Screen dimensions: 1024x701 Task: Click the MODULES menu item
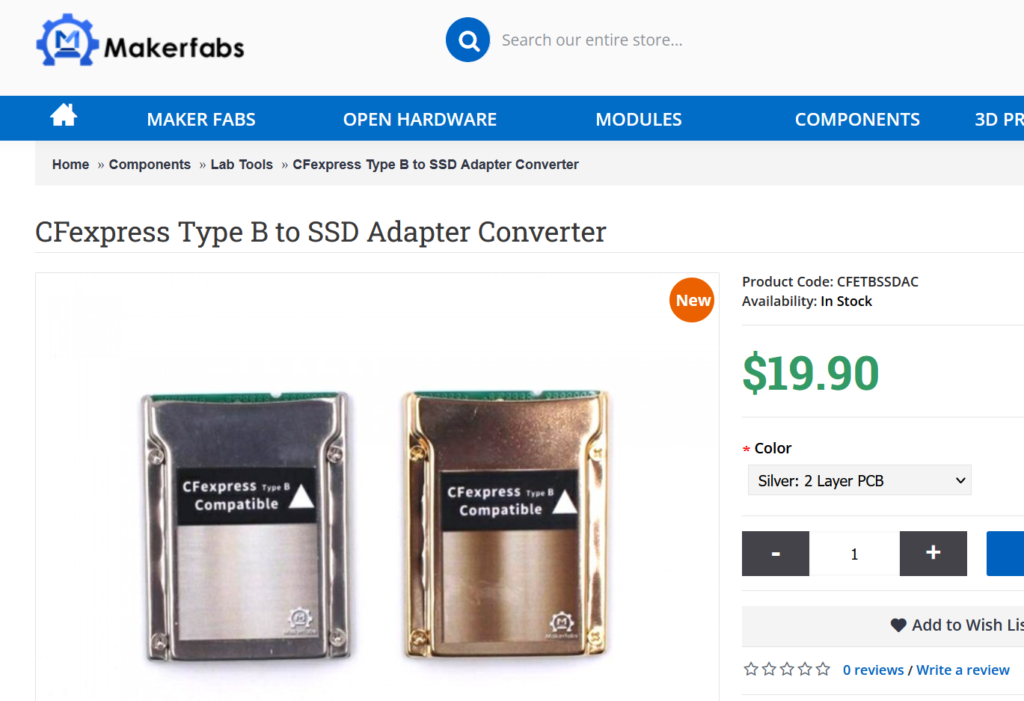click(x=638, y=118)
